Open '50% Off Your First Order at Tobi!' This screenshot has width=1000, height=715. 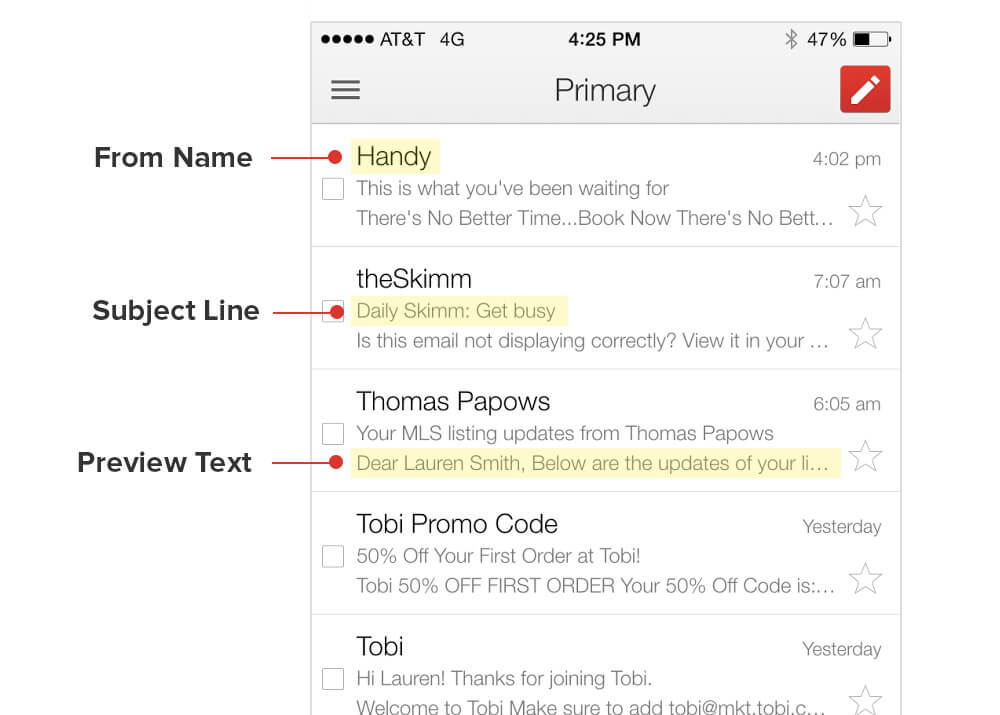tap(498, 556)
